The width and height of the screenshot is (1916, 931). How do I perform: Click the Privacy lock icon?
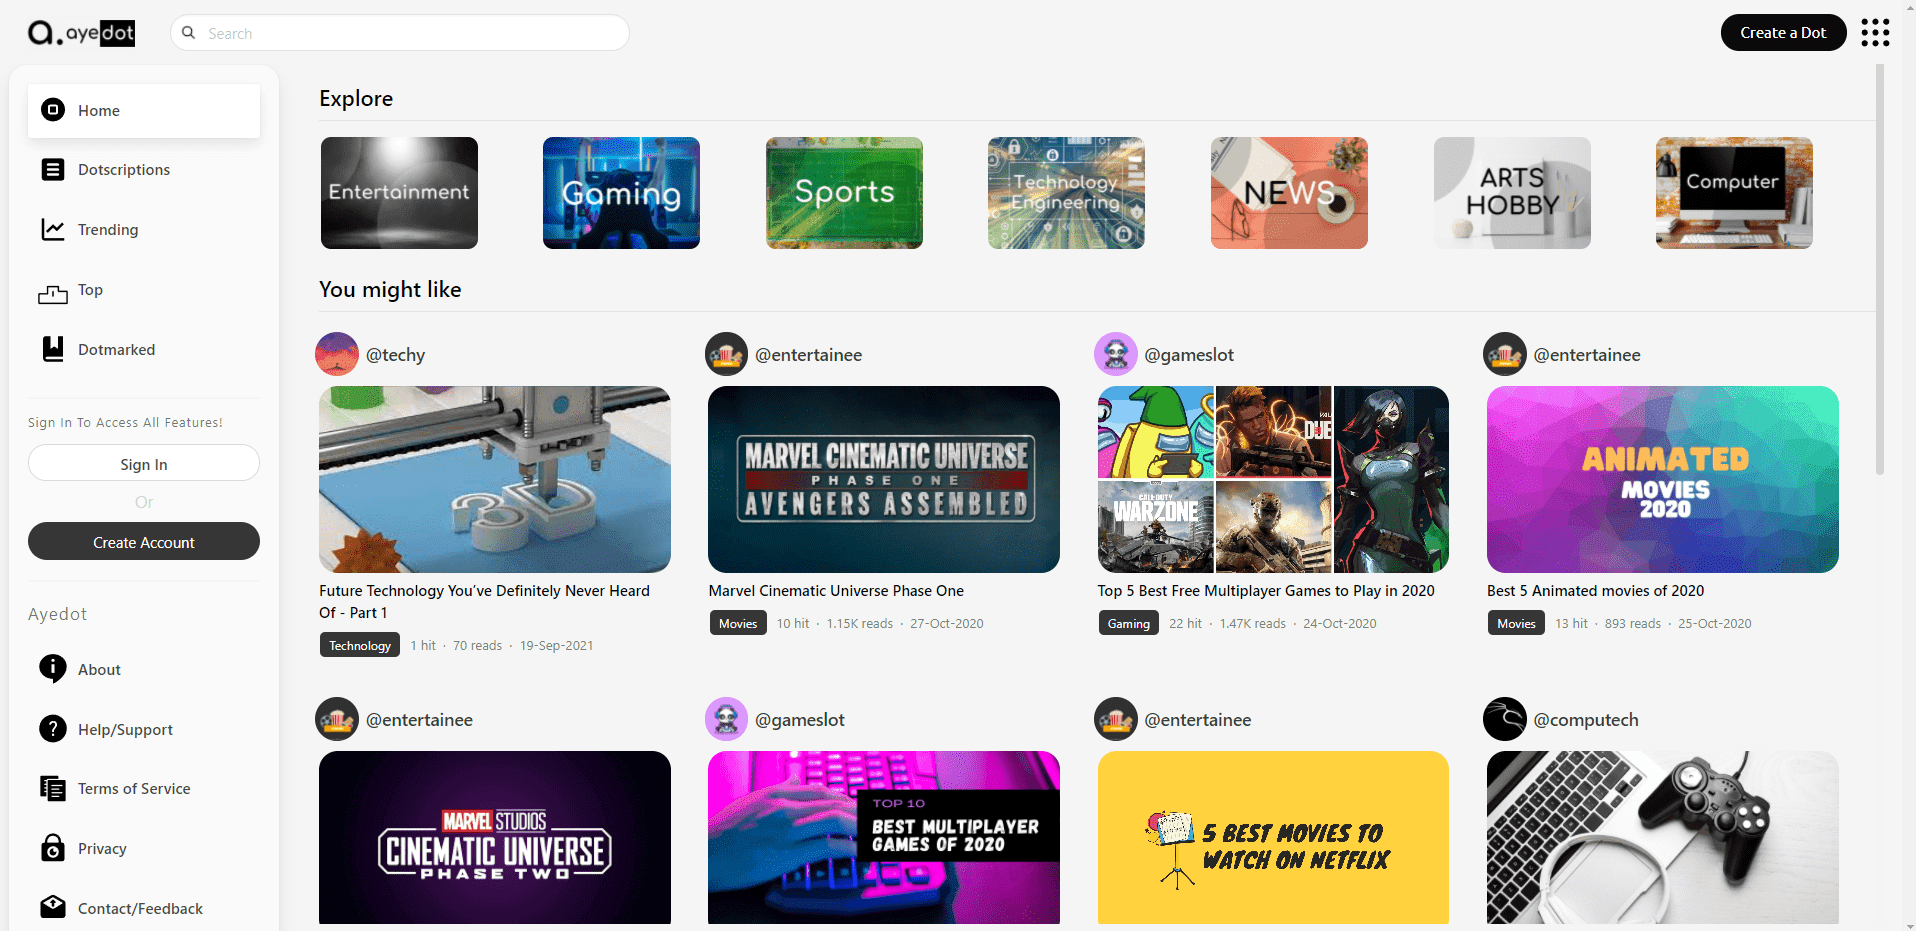tap(53, 848)
